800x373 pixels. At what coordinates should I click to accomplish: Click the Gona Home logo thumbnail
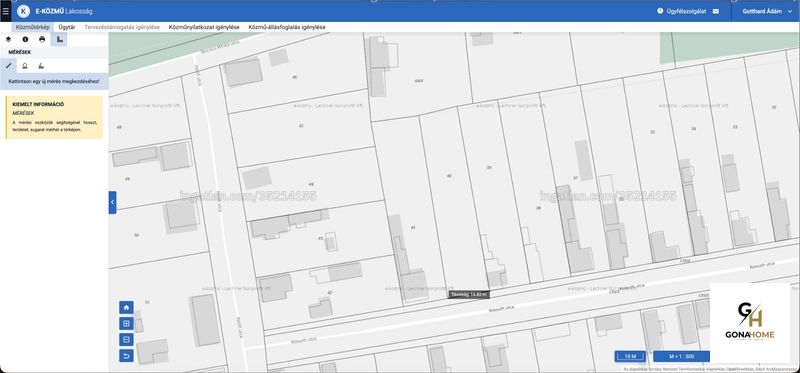[750, 323]
